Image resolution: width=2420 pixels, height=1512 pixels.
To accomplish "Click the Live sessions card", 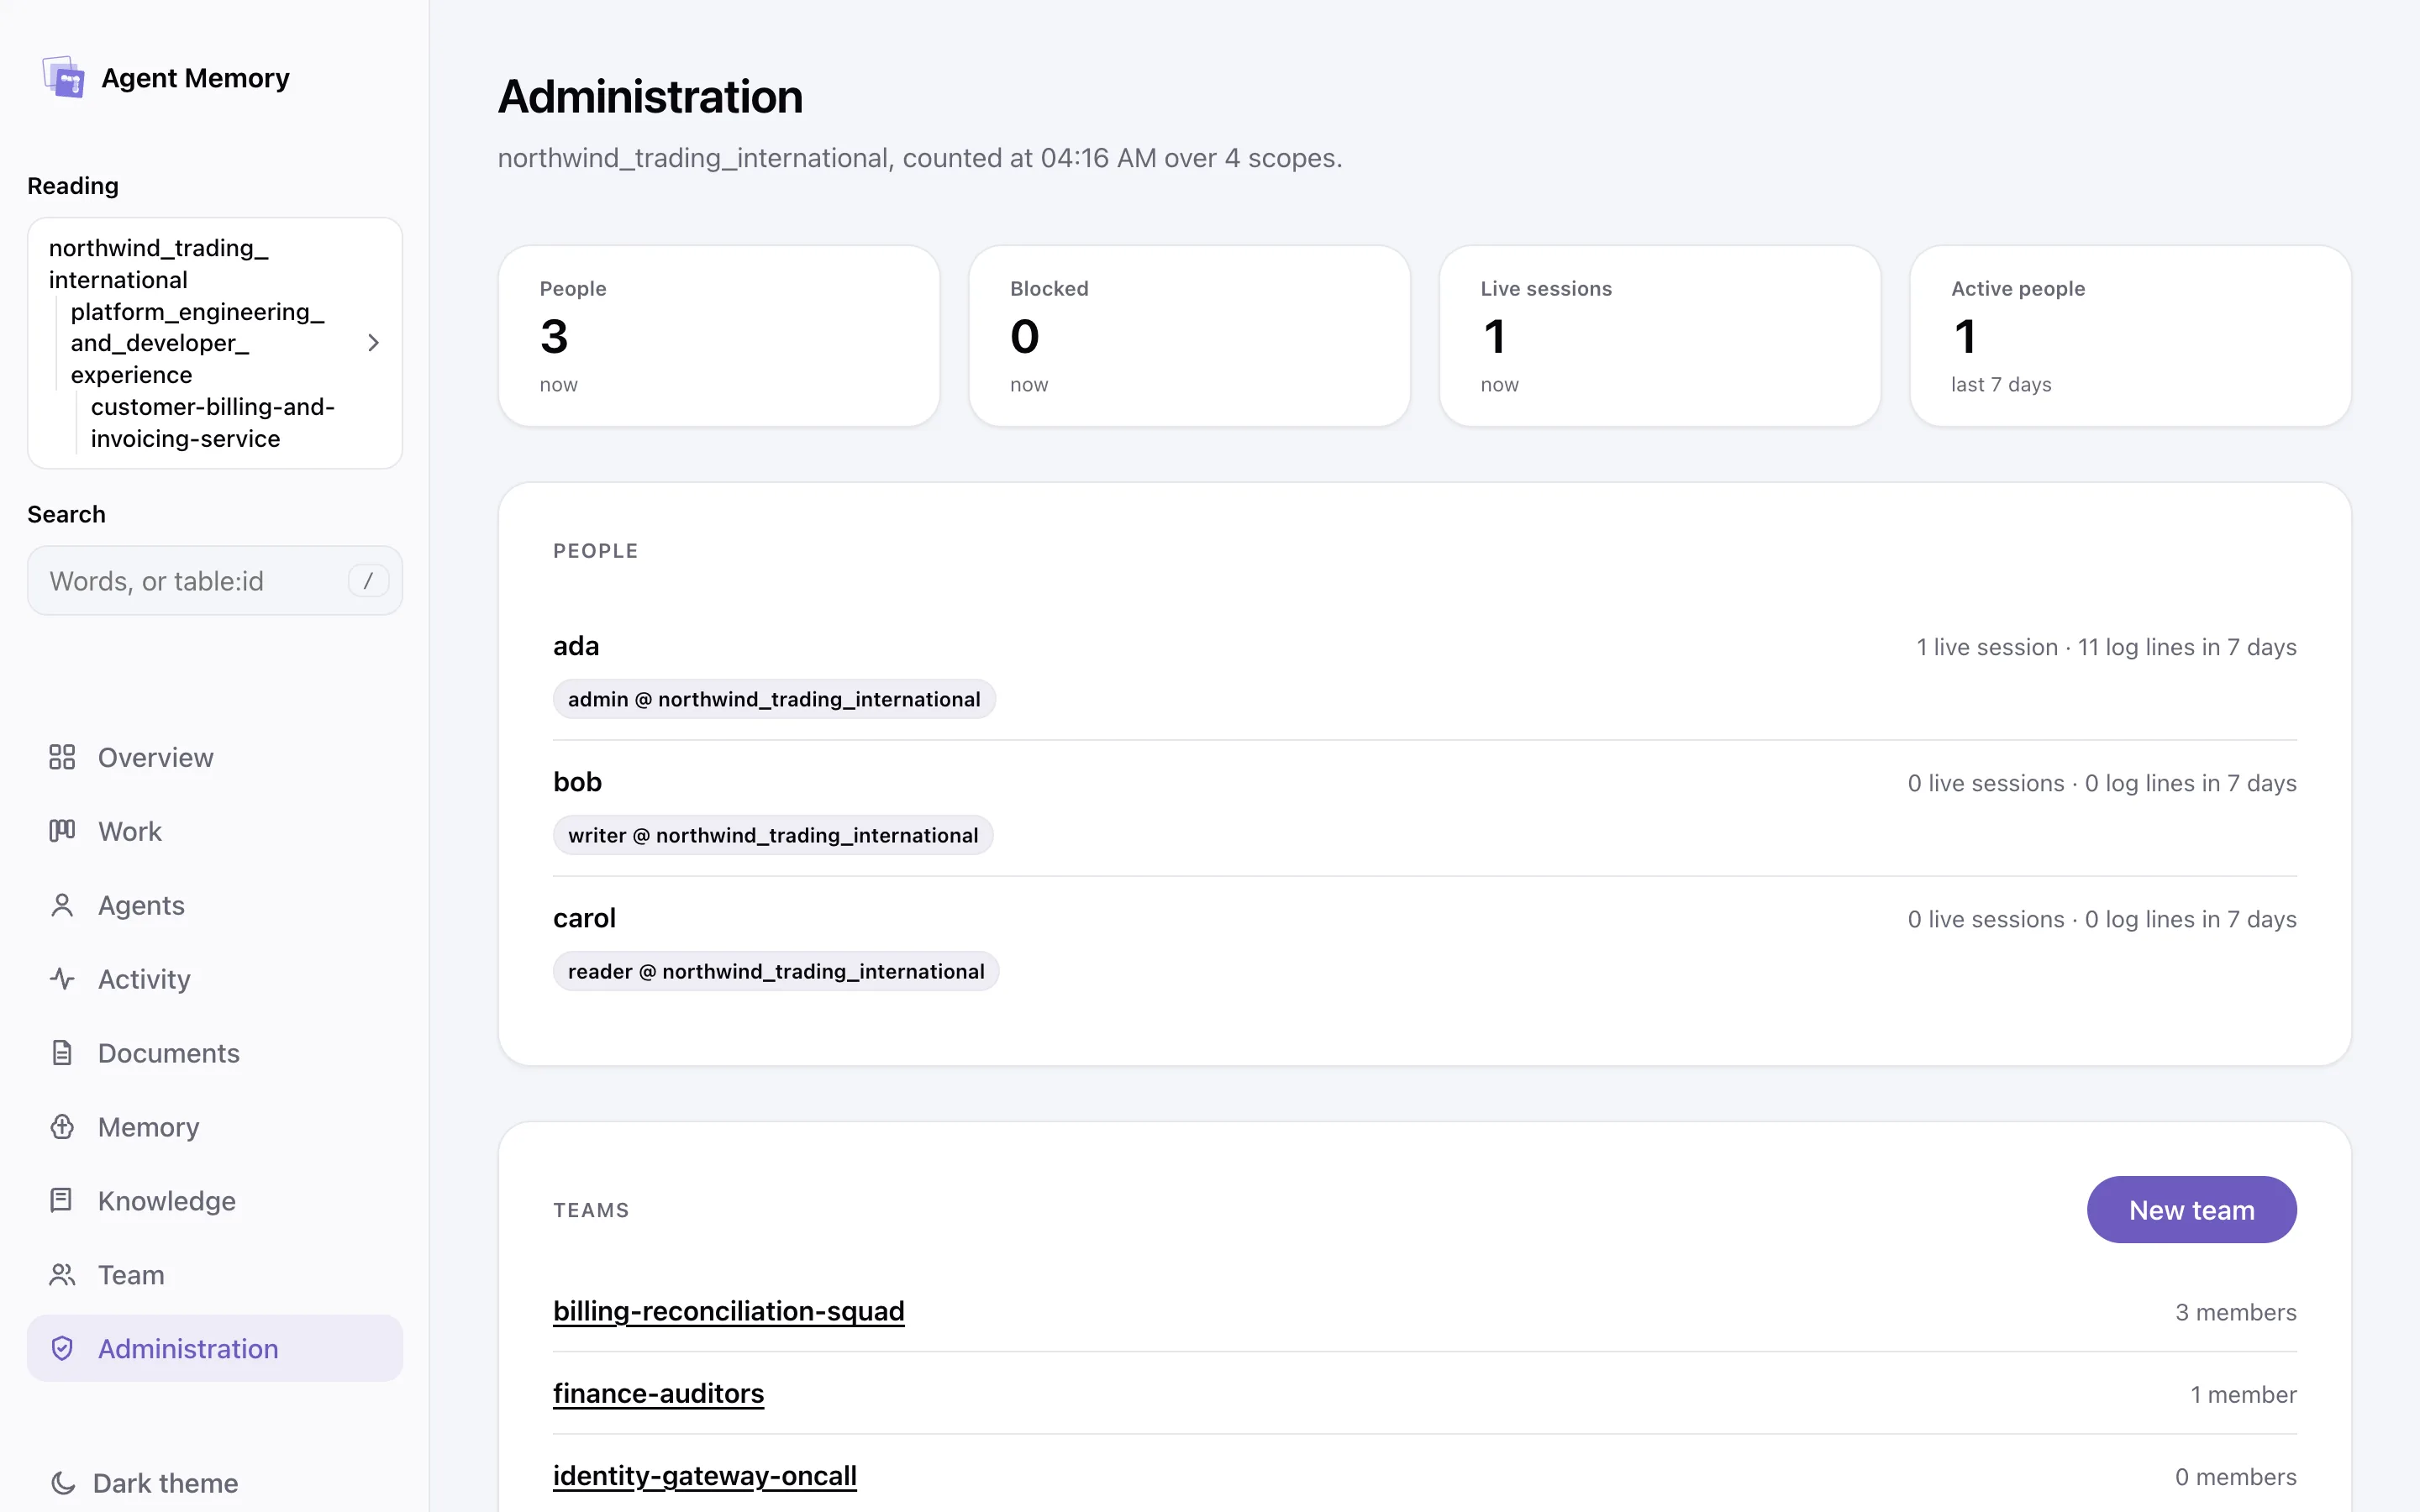I will [1660, 336].
